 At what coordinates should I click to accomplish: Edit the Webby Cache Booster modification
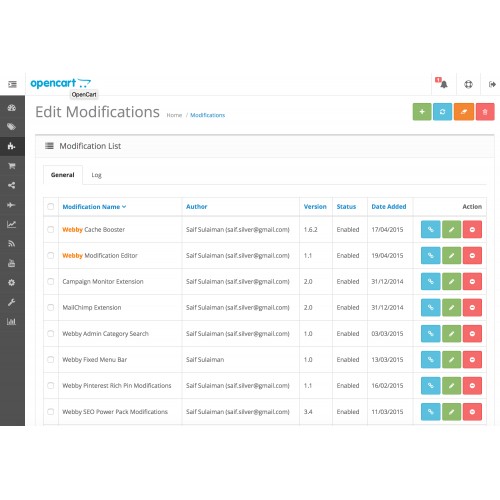click(x=451, y=229)
